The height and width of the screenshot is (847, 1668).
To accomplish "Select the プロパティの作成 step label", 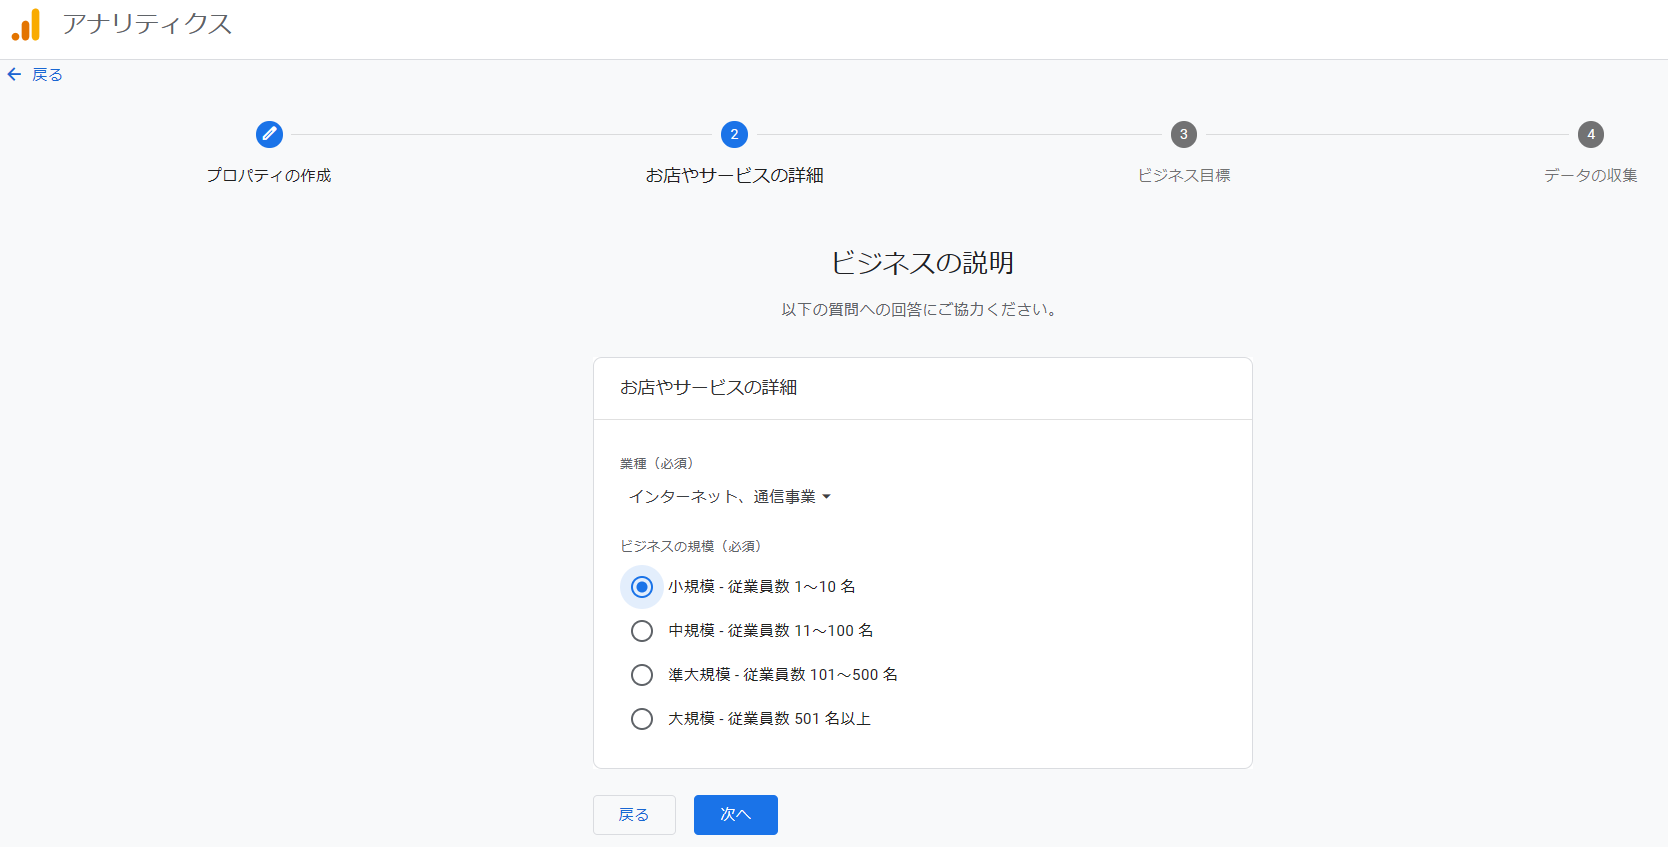I will [x=269, y=175].
